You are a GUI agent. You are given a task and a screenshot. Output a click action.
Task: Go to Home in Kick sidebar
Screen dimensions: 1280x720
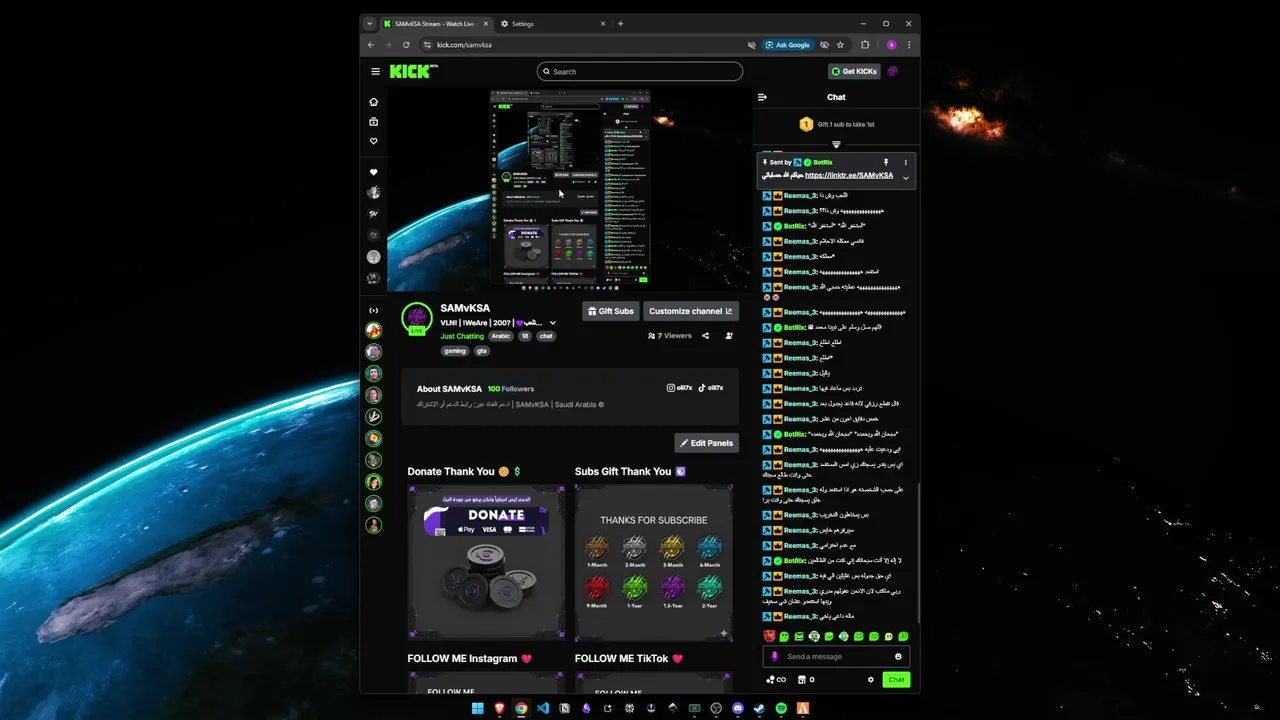click(374, 102)
